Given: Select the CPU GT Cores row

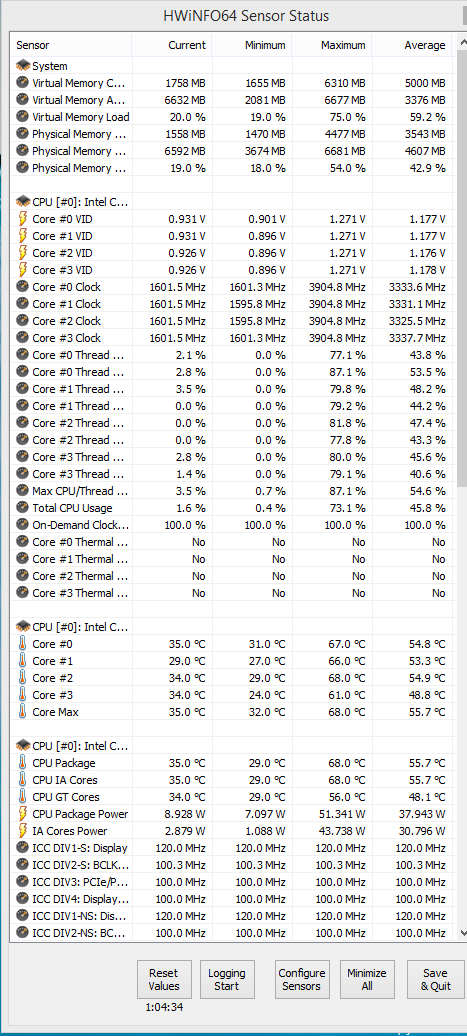Looking at the screenshot, I should click(233, 797).
